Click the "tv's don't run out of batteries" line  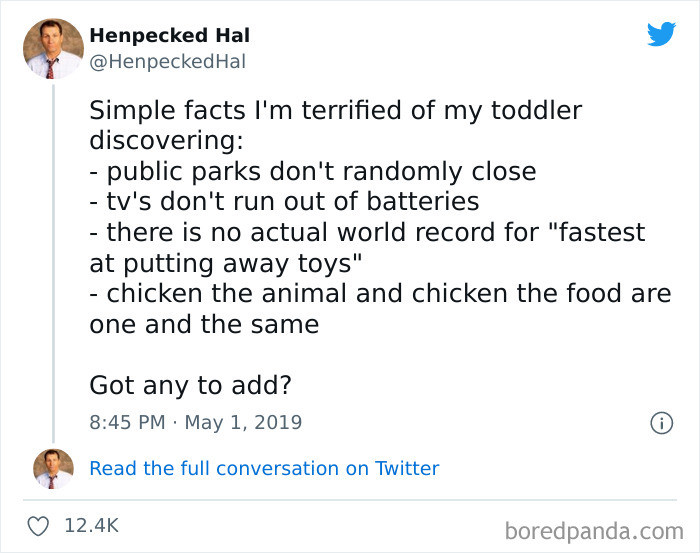point(284,202)
